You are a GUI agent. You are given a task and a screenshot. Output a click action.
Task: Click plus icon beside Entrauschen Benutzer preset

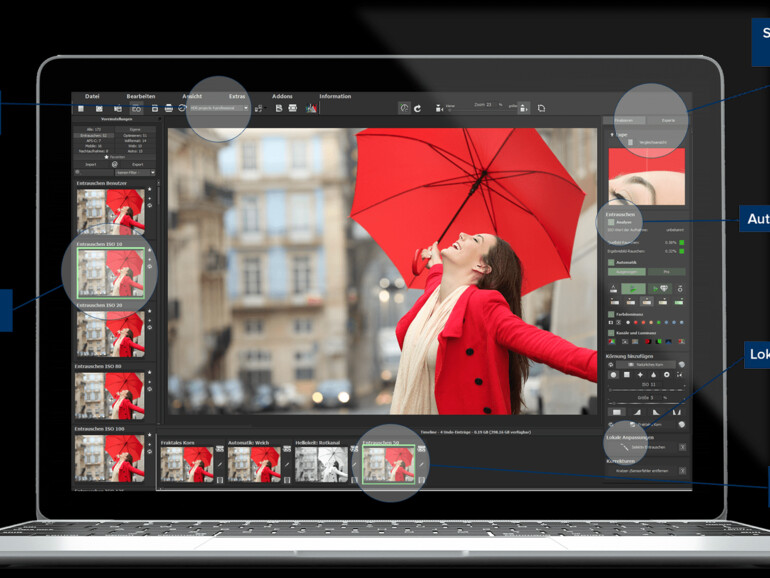(x=150, y=198)
